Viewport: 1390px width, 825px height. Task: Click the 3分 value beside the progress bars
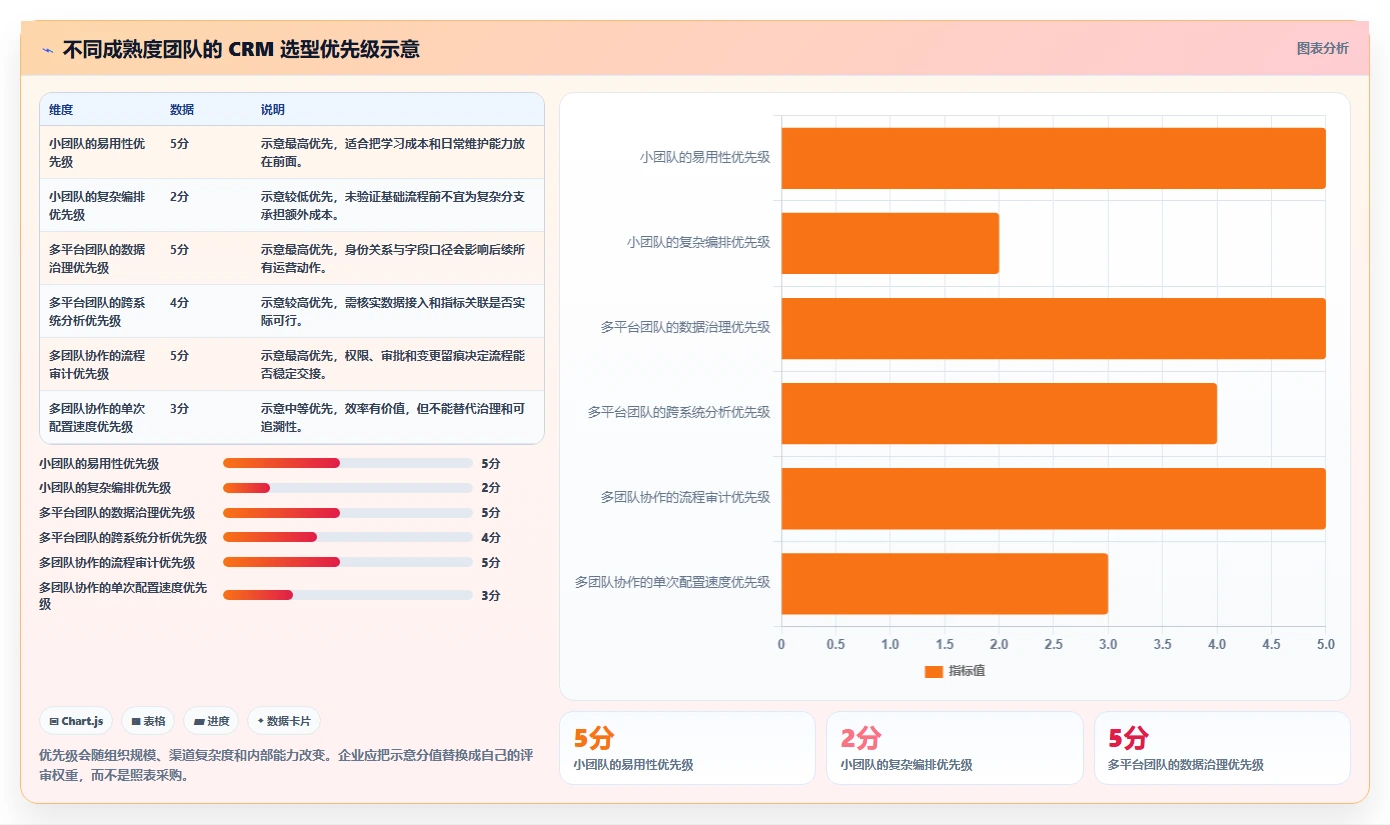click(491, 596)
